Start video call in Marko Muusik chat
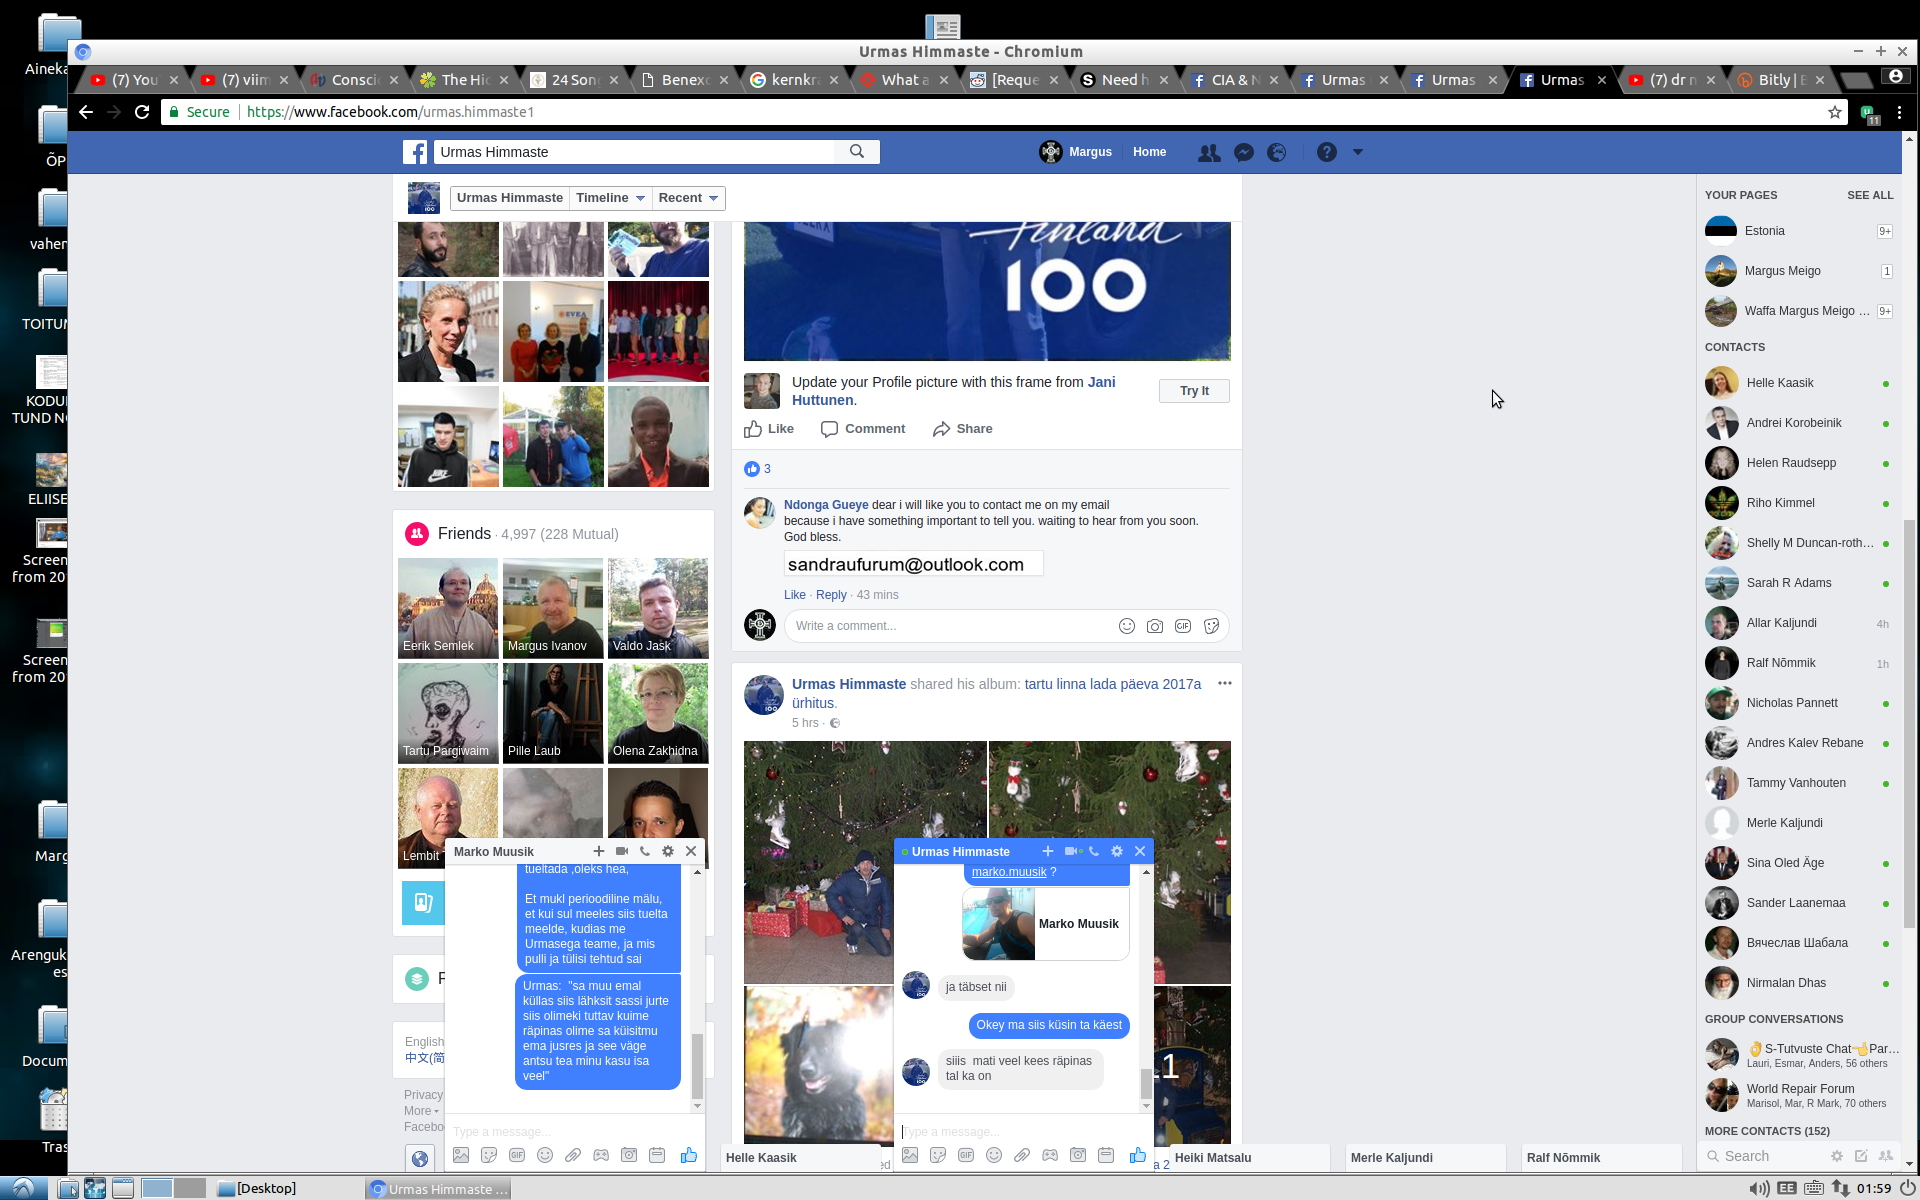The height and width of the screenshot is (1200, 1920). pos(622,851)
